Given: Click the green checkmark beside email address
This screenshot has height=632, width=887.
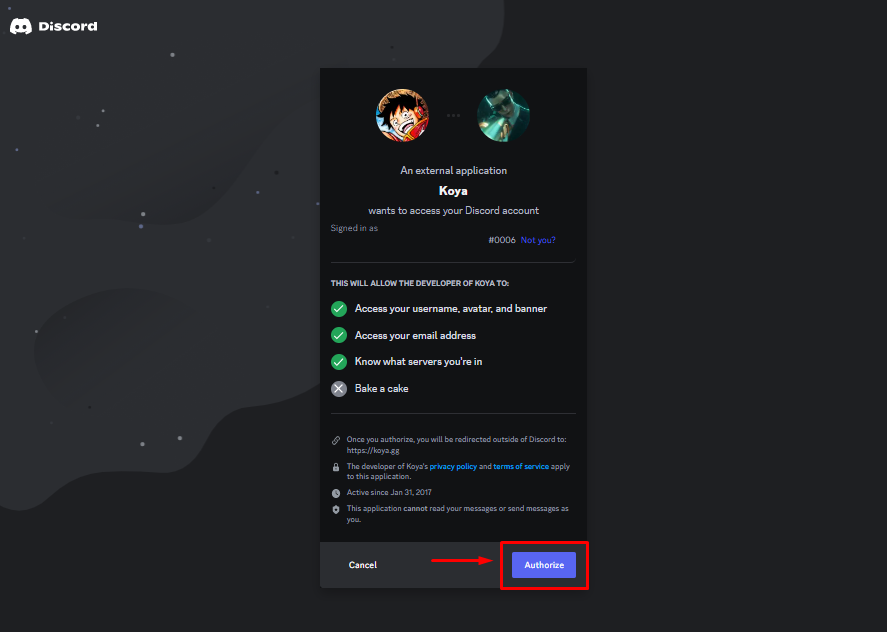Looking at the screenshot, I should 339,335.
